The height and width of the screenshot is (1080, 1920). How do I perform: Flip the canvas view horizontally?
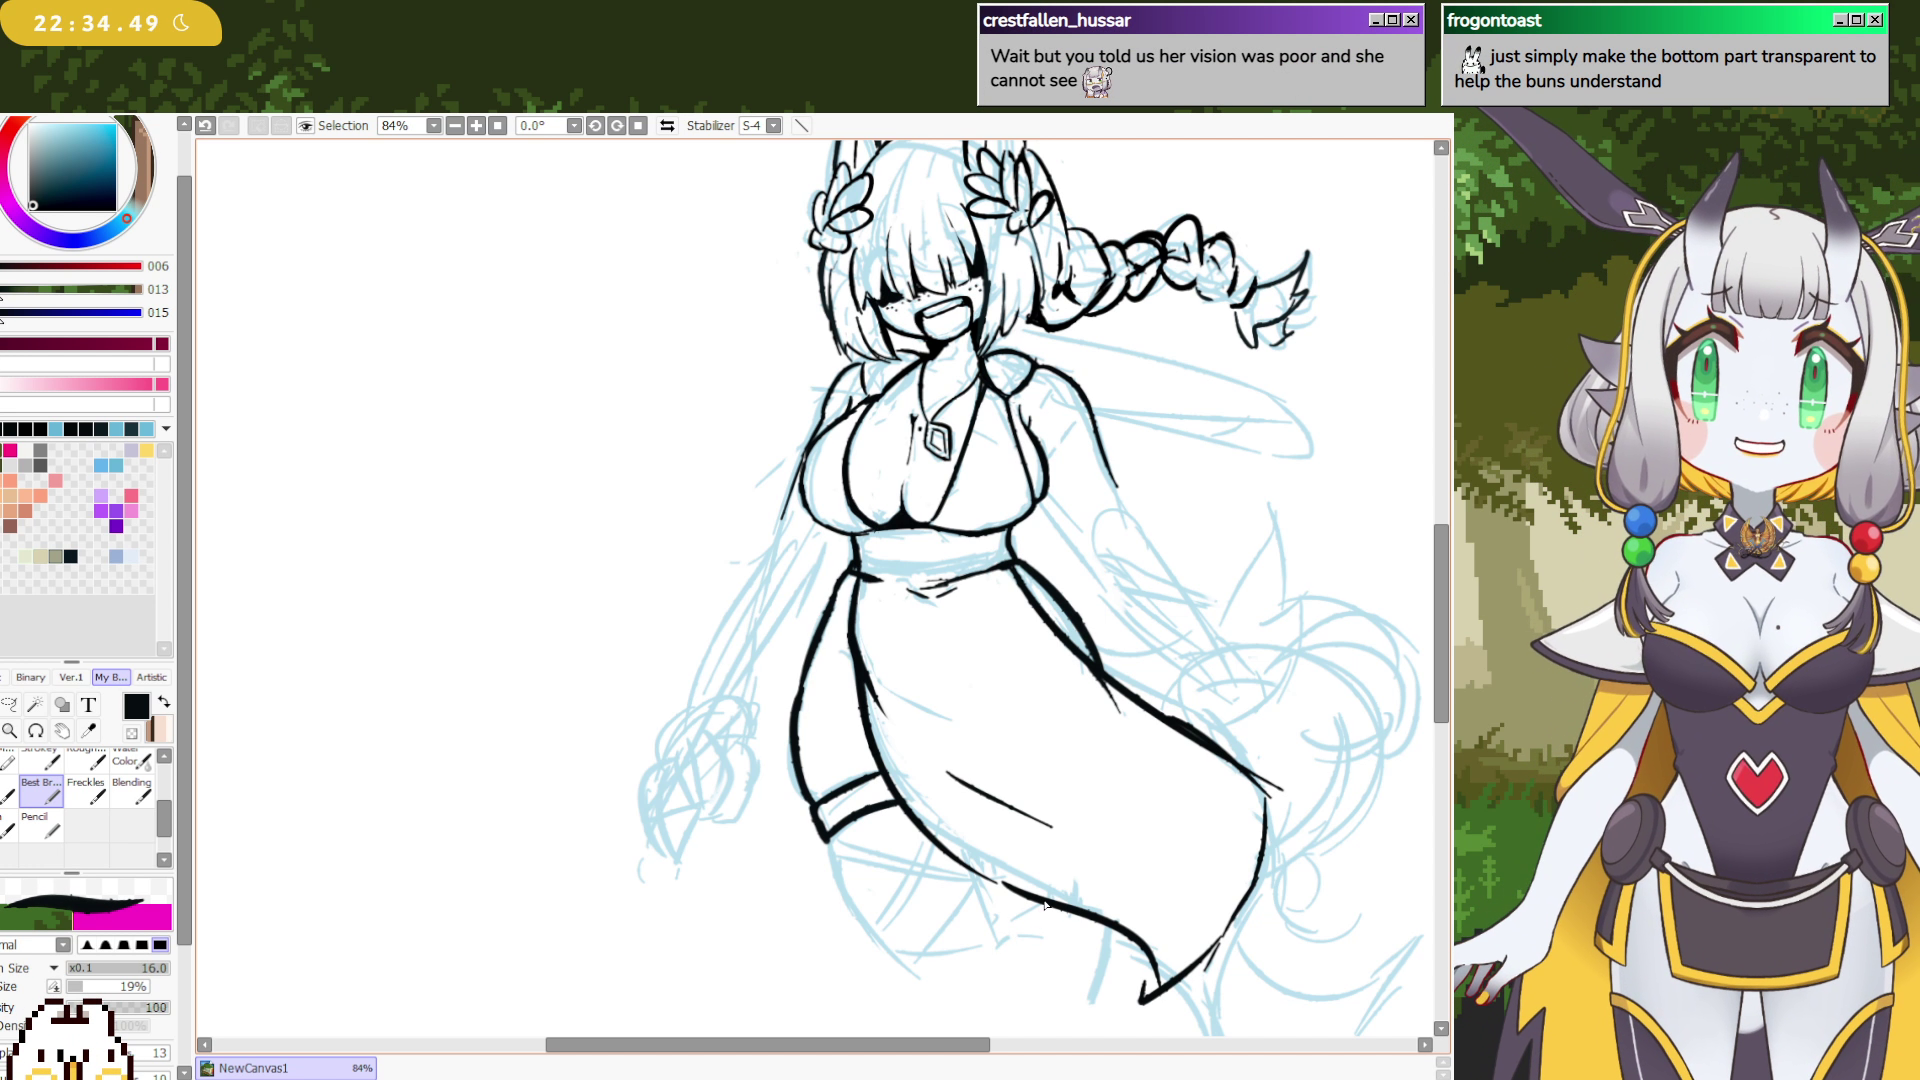(x=667, y=125)
